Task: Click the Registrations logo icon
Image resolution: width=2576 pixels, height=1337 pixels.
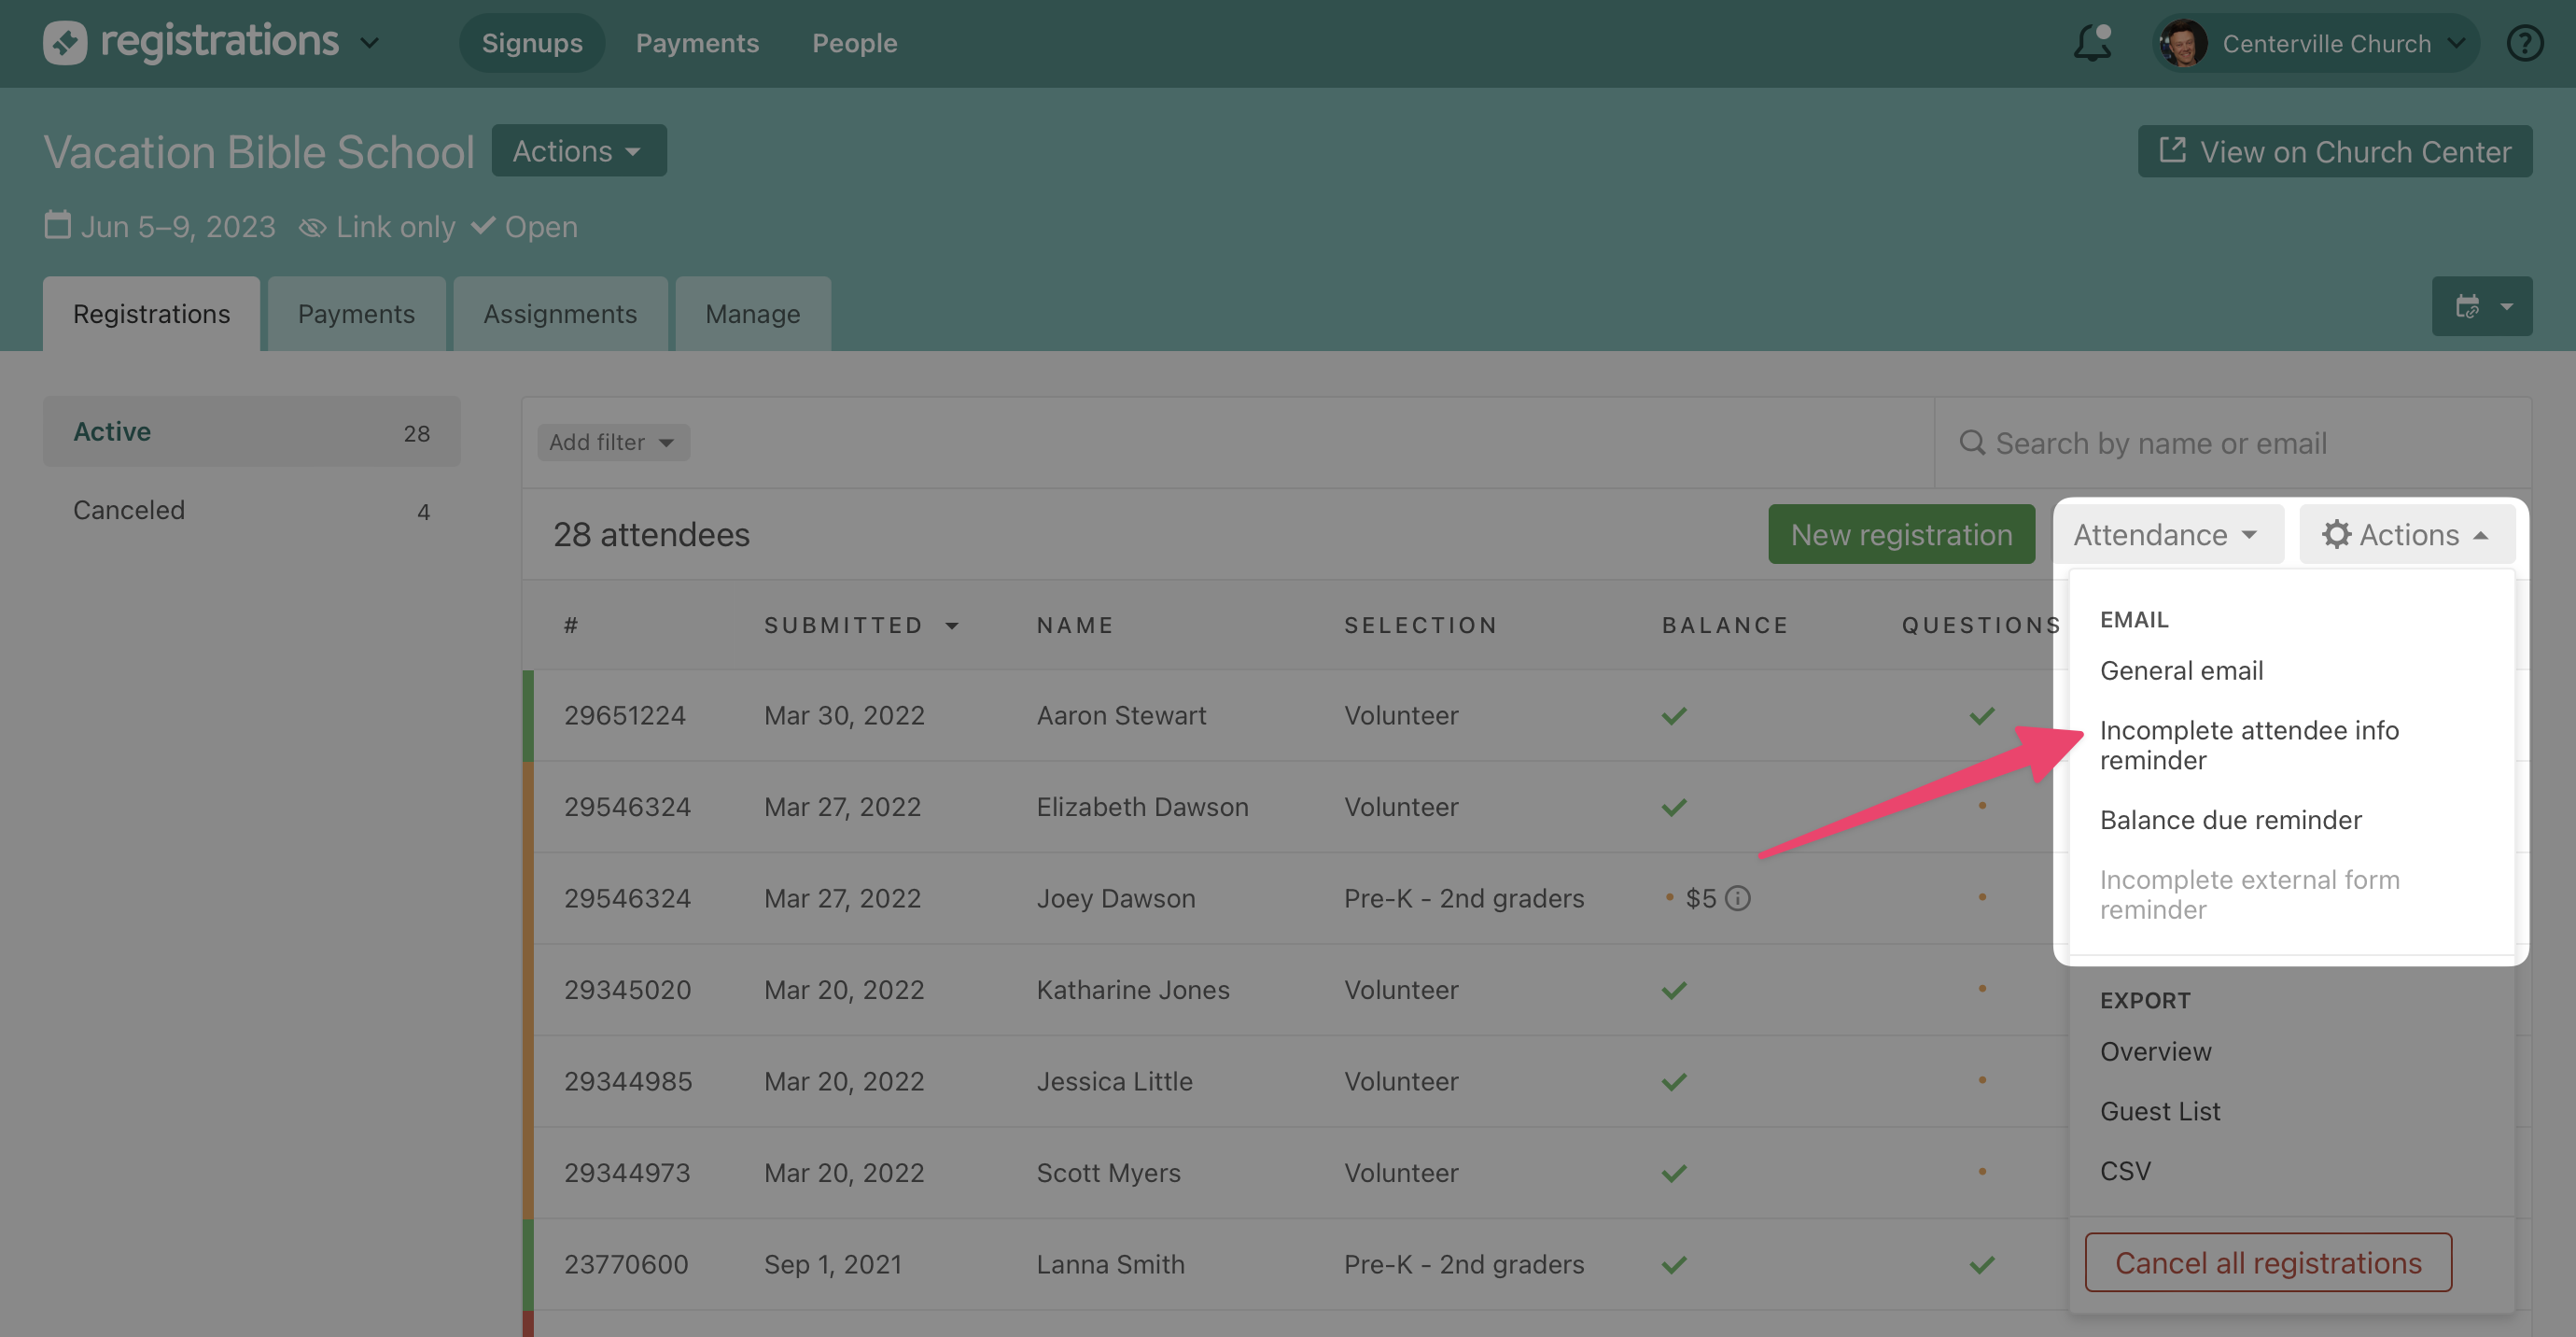Action: (65, 43)
